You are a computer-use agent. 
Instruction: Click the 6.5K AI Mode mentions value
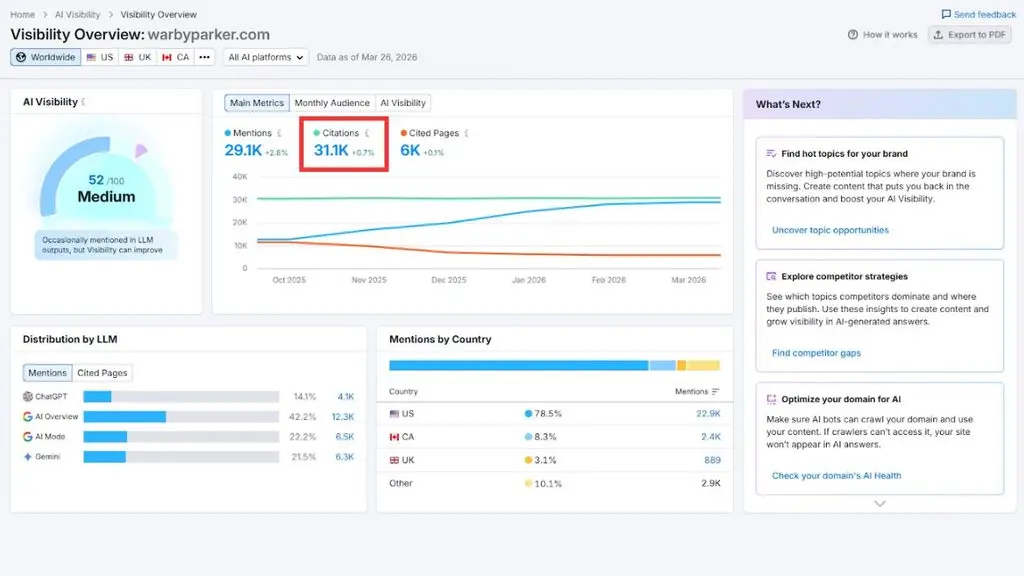pyautogui.click(x=344, y=436)
